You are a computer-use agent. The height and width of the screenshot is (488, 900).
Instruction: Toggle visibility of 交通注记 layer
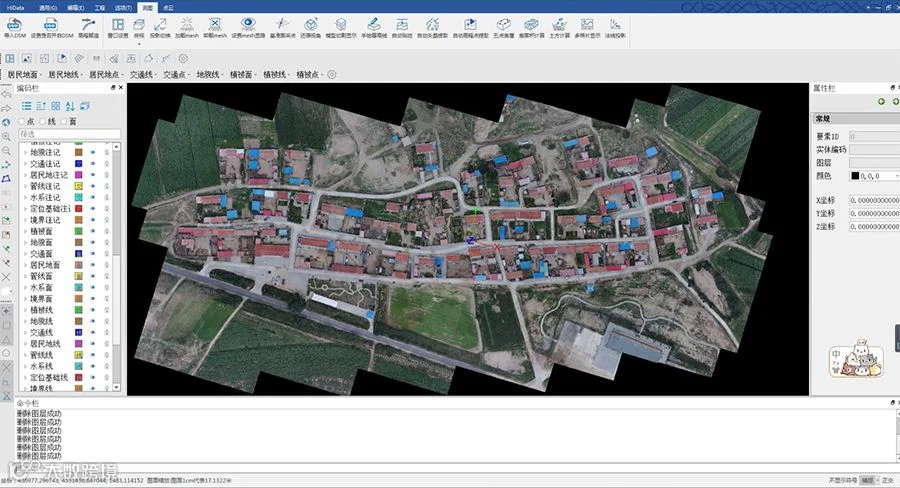93,164
